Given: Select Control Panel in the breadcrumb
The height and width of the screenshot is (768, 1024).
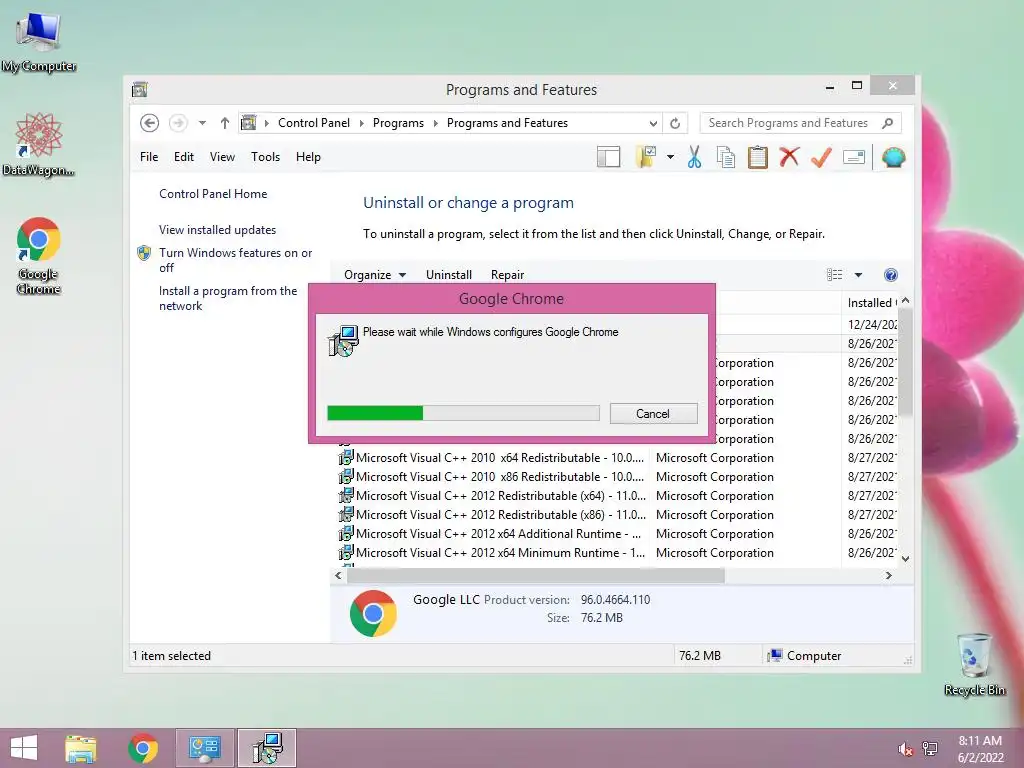Looking at the screenshot, I should [313, 123].
